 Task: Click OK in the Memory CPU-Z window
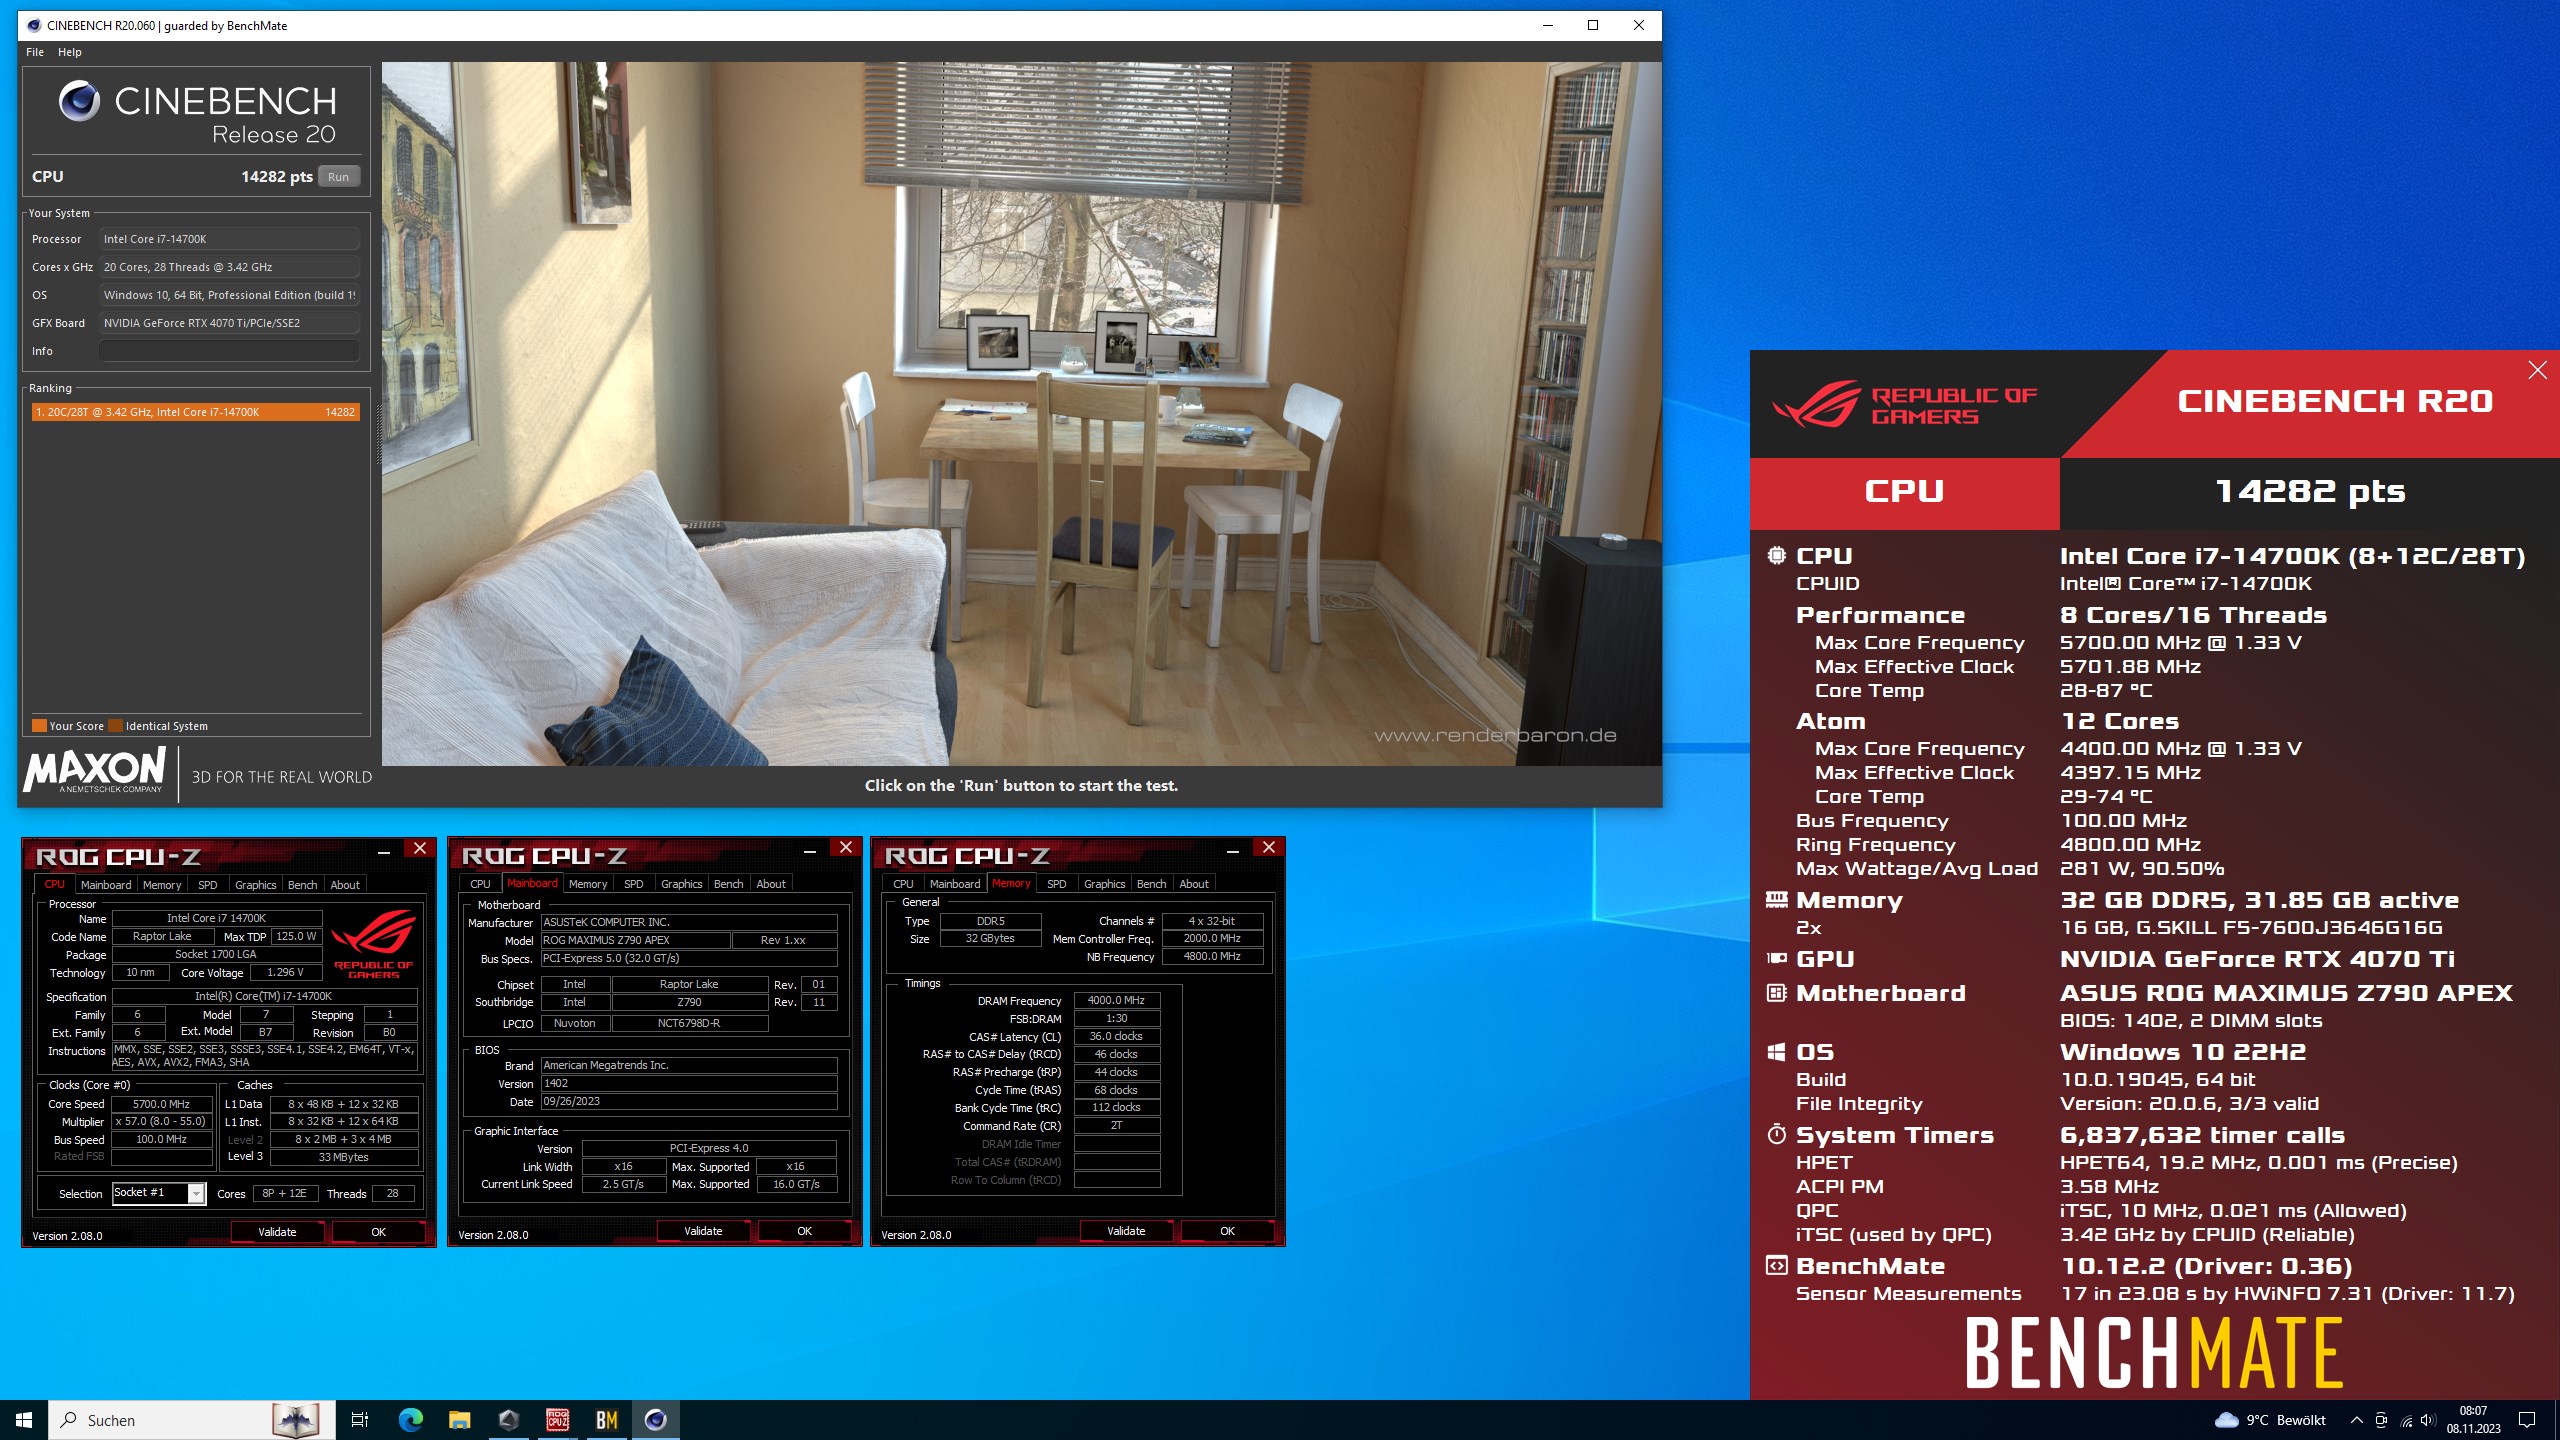[x=1227, y=1231]
